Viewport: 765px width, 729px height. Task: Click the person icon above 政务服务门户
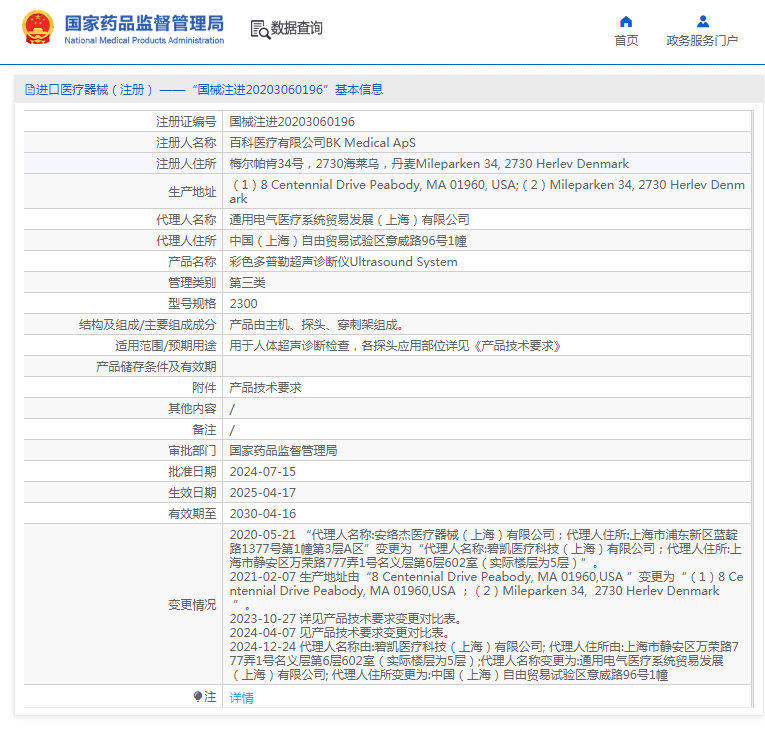coord(702,21)
